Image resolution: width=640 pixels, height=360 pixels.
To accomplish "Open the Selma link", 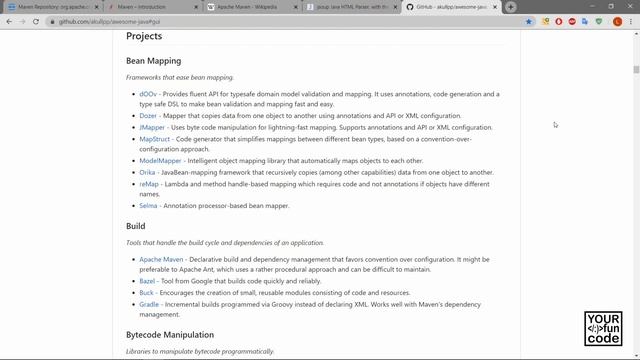I will coord(148,206).
